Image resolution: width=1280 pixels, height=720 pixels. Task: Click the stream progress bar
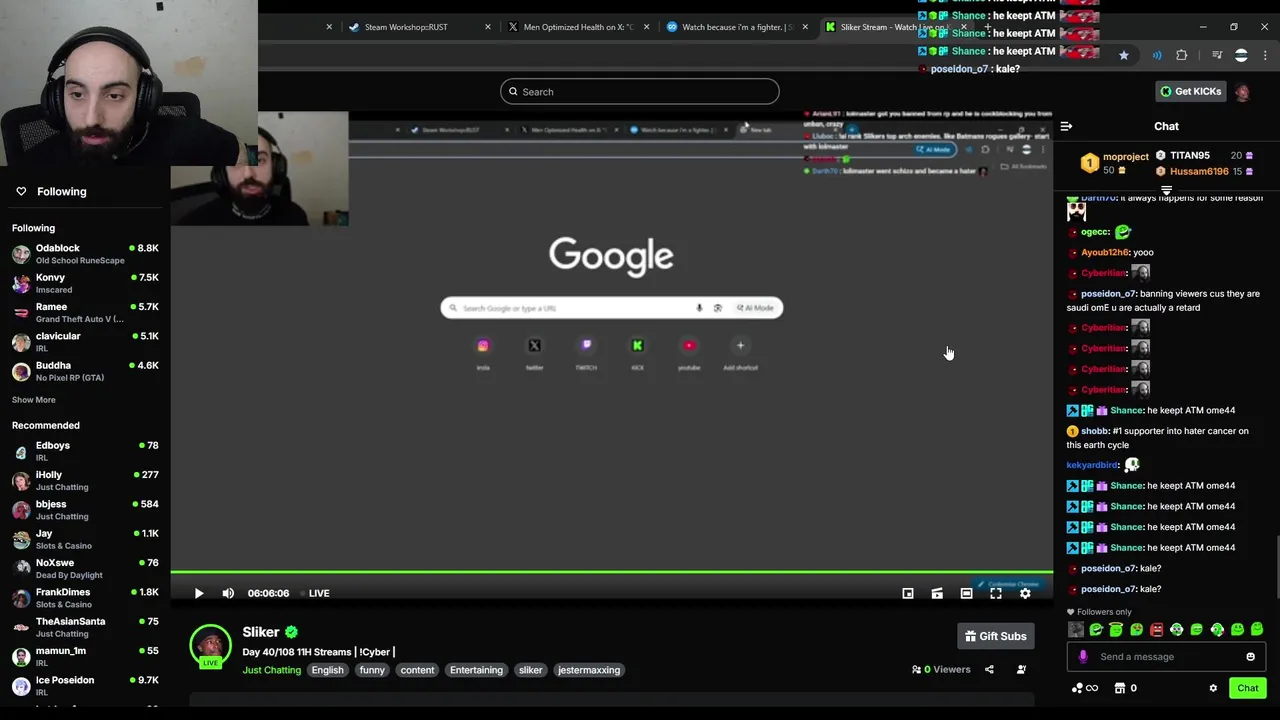point(611,573)
